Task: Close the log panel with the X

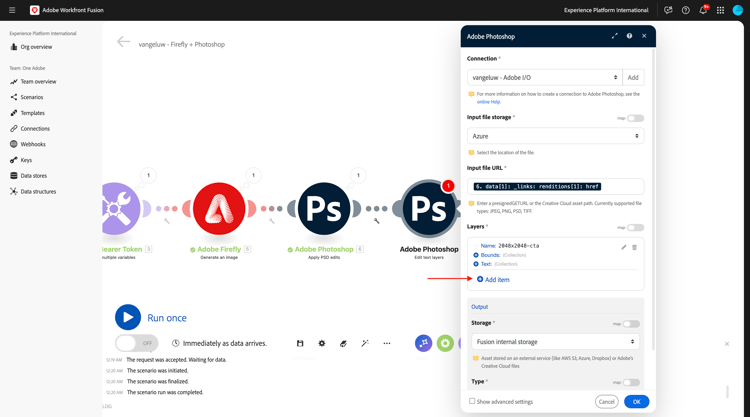Action: click(727, 344)
